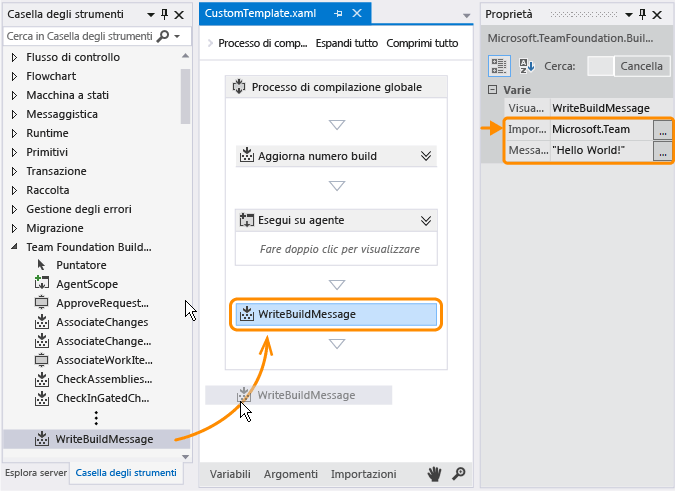This screenshot has width=675, height=491.
Task: Expand the Messaggistica category
Action: click(14, 114)
